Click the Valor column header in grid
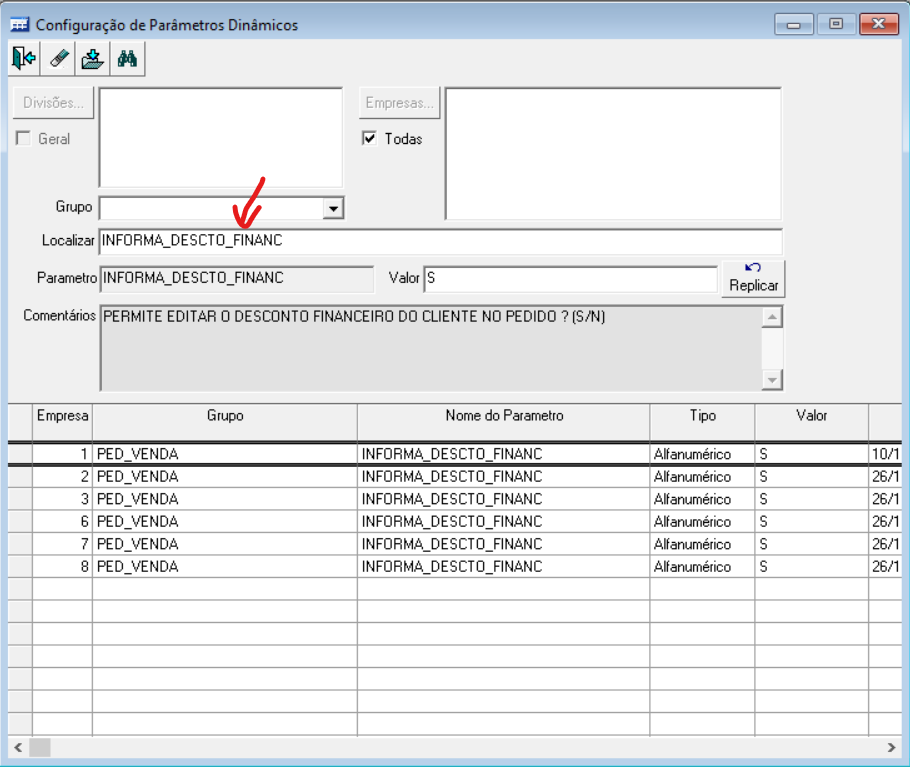Viewport: 910px width, 767px height. (811, 422)
